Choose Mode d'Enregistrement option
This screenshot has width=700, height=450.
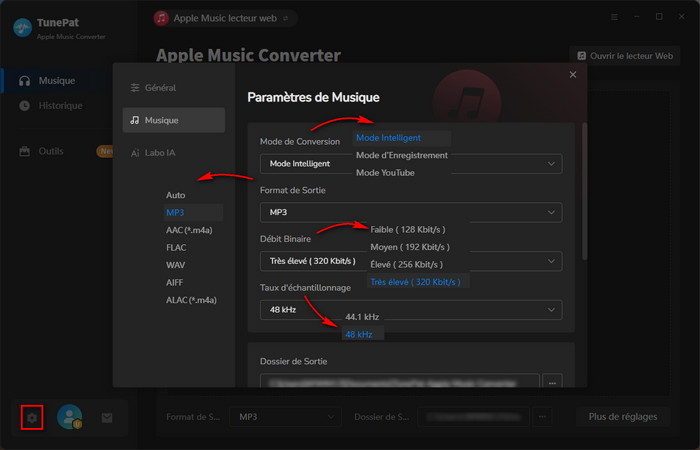402,155
